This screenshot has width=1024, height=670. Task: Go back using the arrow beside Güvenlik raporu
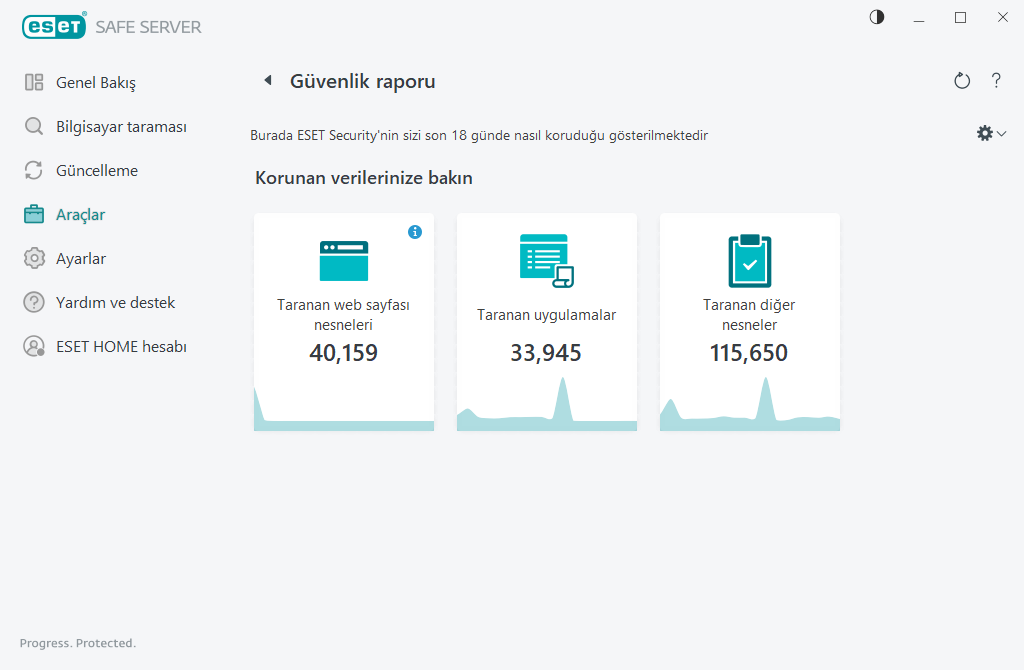pyautogui.click(x=268, y=80)
